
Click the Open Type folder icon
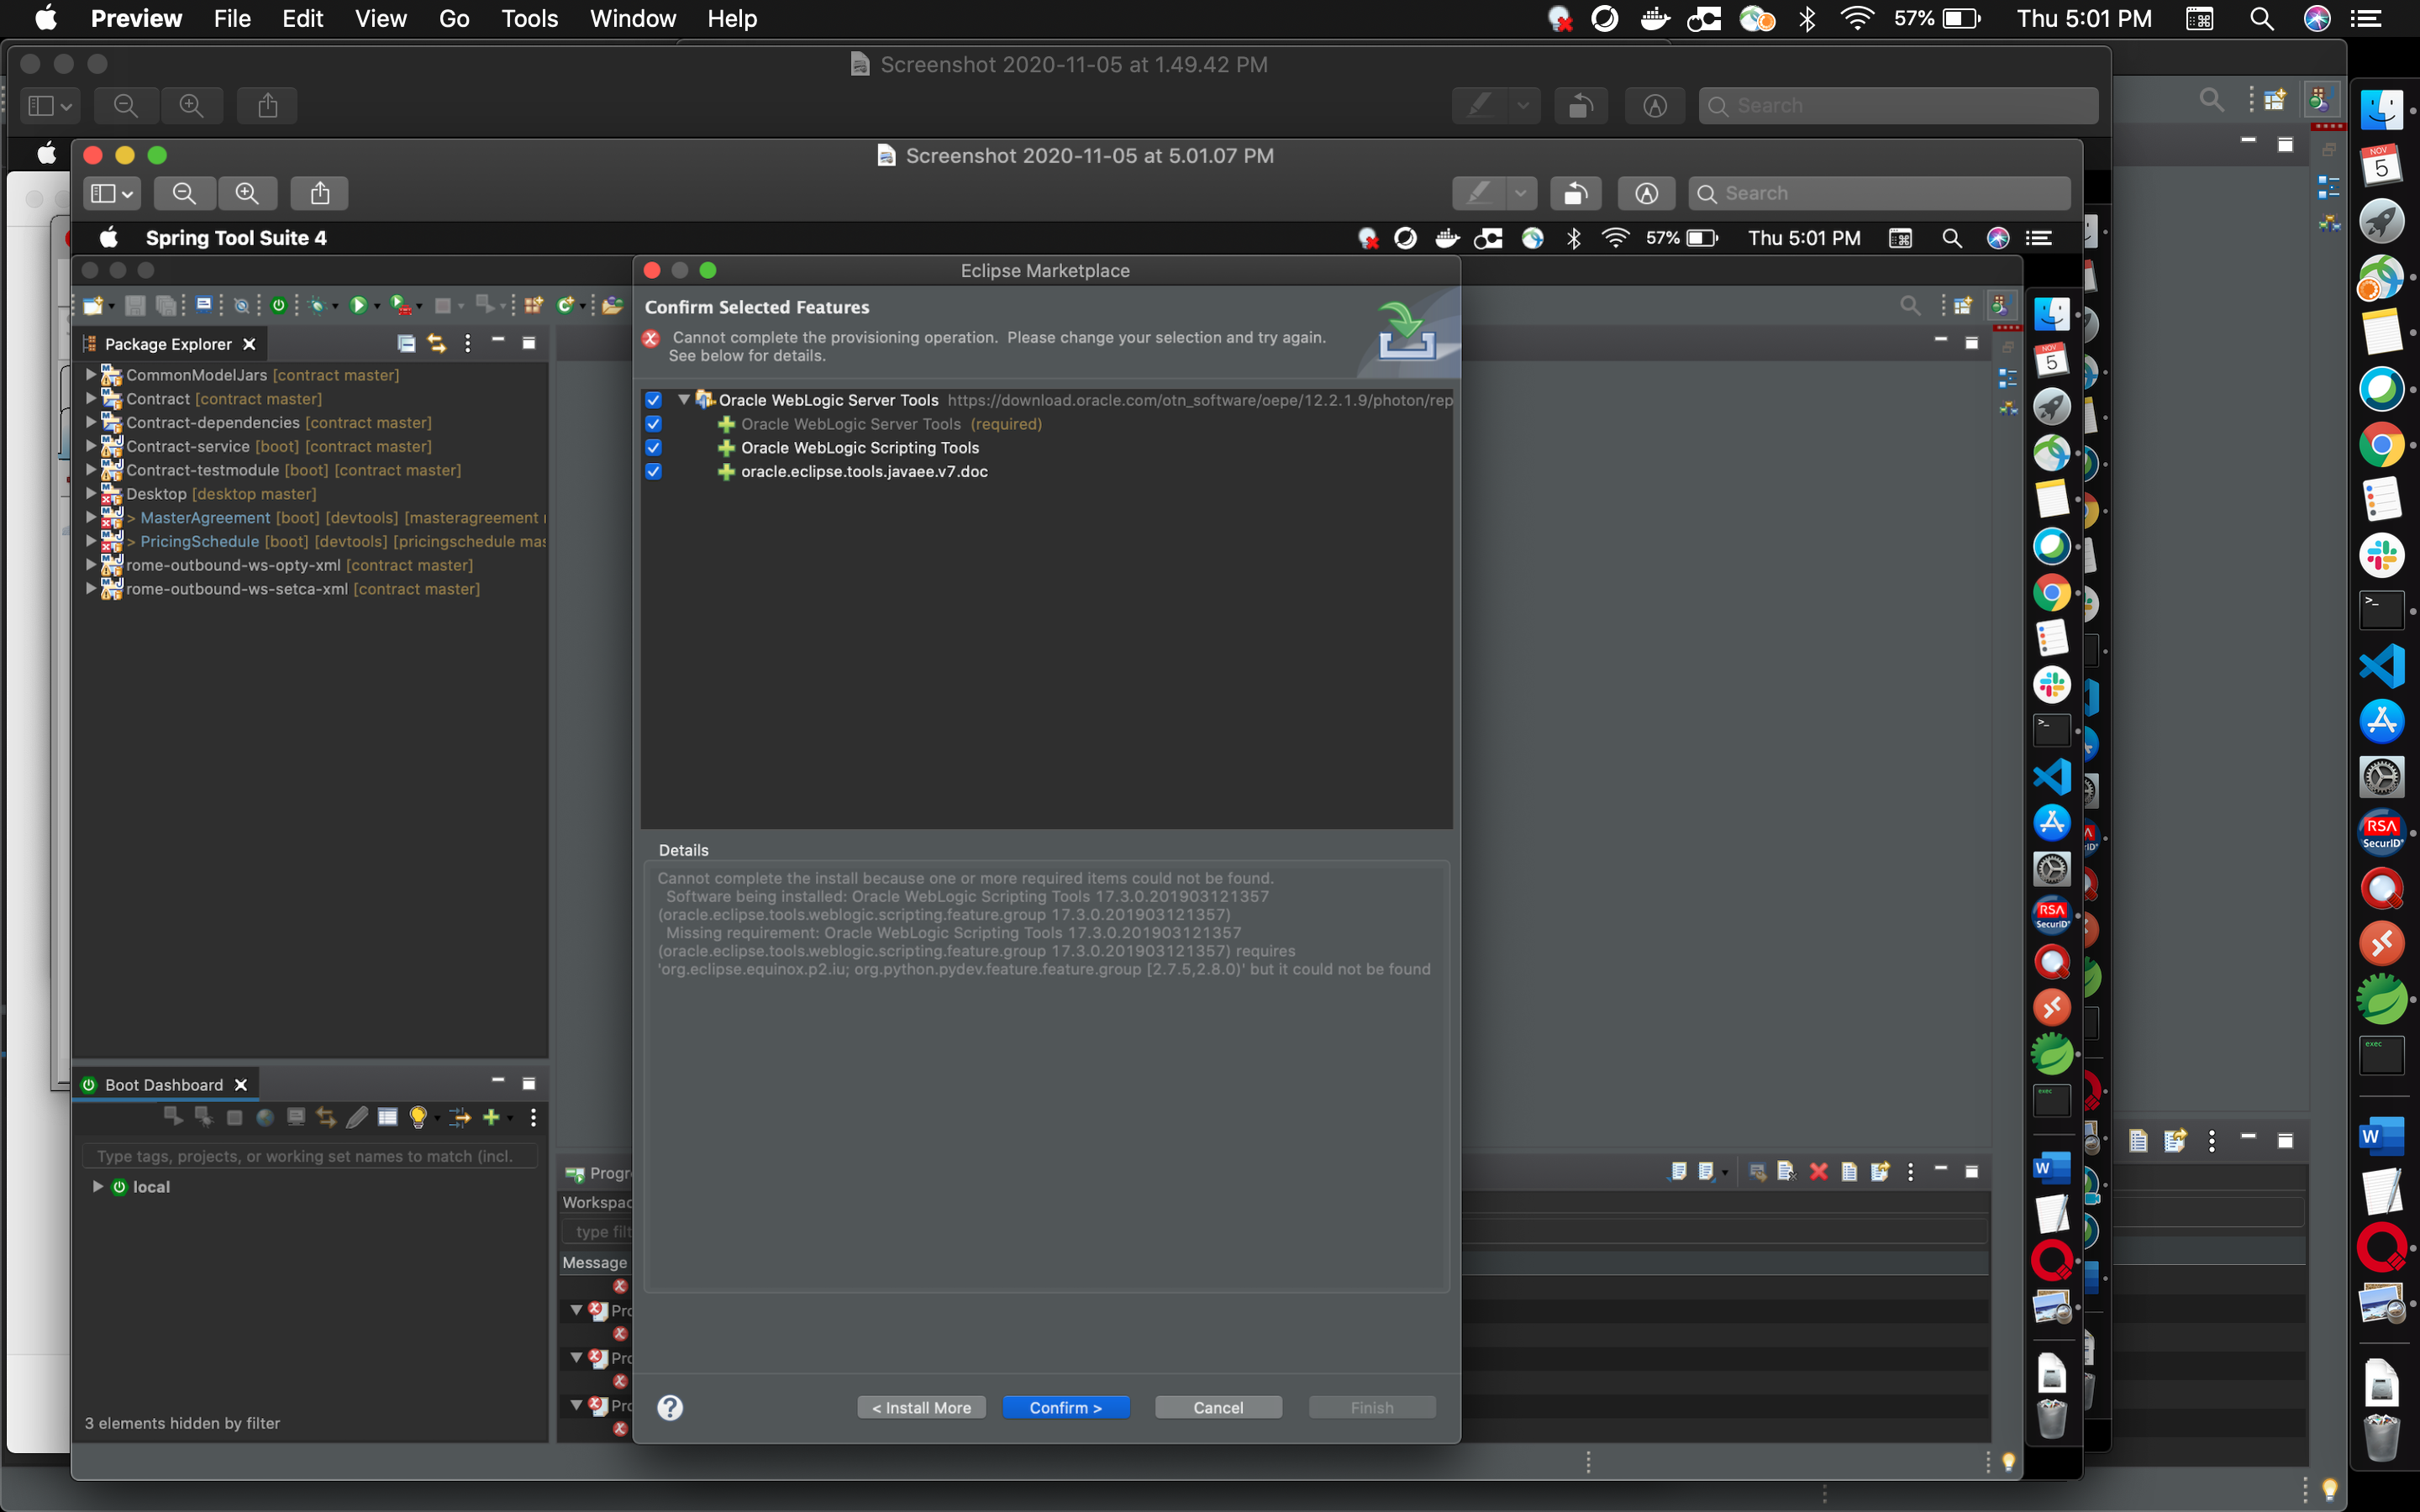(x=612, y=305)
